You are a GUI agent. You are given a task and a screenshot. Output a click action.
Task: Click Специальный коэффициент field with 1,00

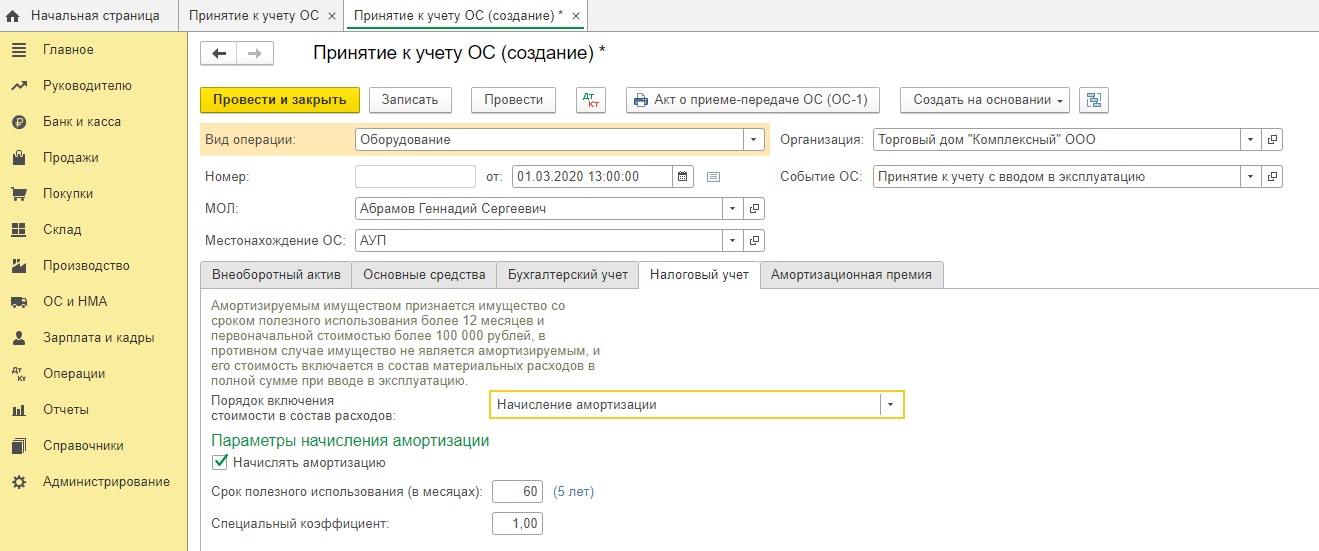pyautogui.click(x=517, y=524)
